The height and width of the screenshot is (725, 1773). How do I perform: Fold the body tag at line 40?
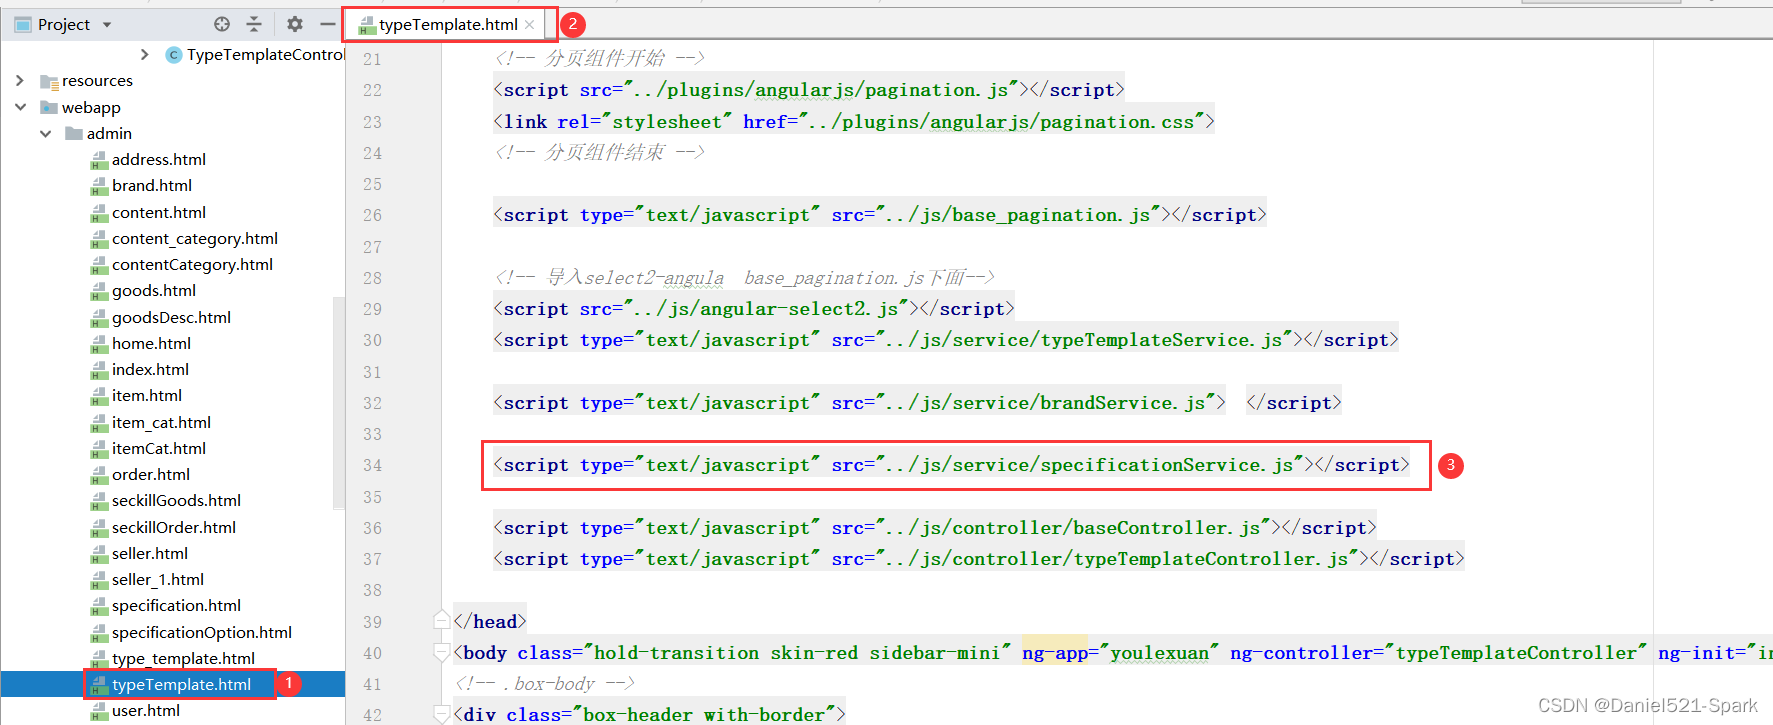(x=441, y=652)
